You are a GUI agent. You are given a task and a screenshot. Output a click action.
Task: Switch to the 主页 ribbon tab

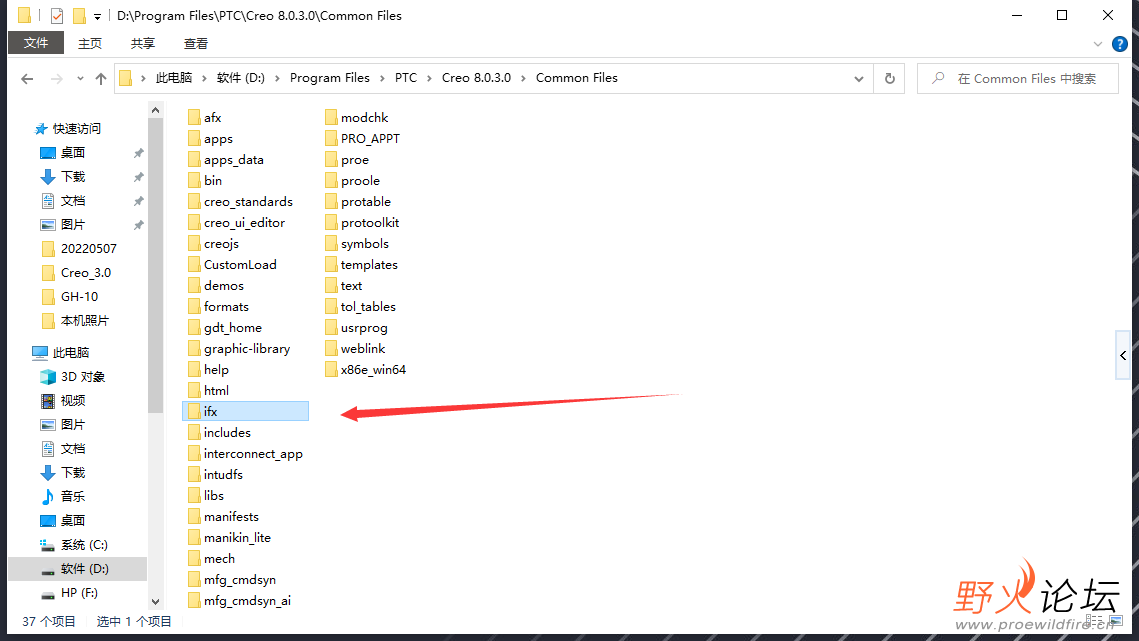coord(90,44)
